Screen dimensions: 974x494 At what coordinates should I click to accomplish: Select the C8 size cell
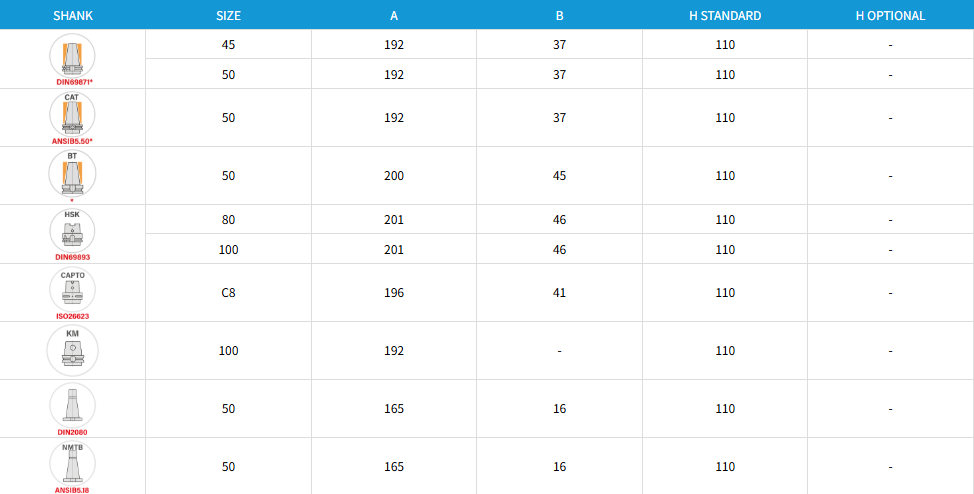(229, 293)
